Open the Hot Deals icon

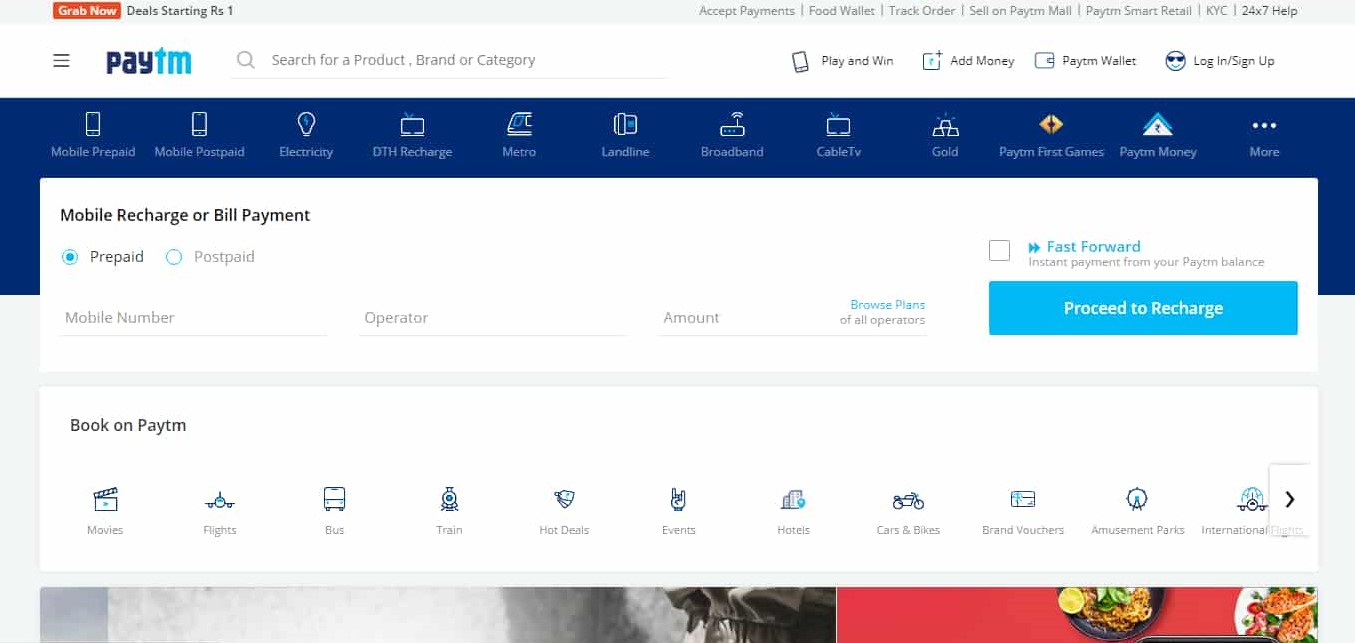[564, 498]
